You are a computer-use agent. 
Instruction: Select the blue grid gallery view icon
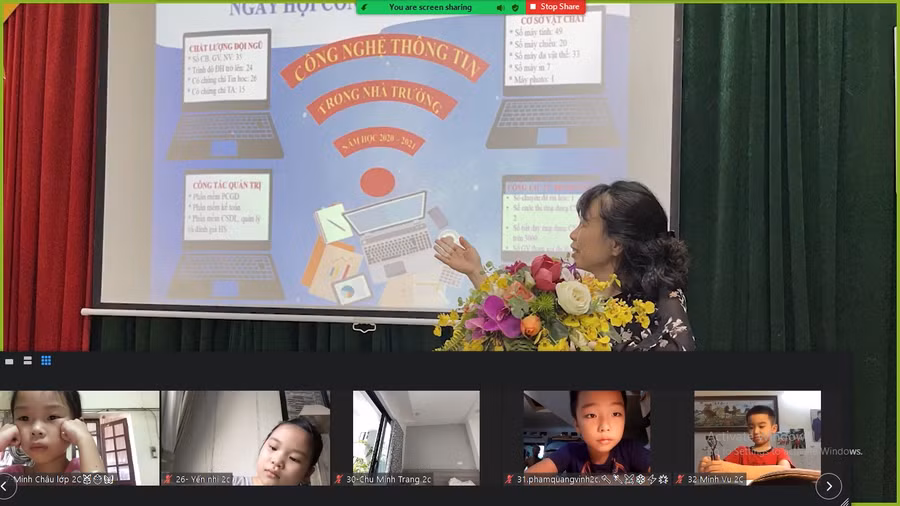click(x=46, y=360)
